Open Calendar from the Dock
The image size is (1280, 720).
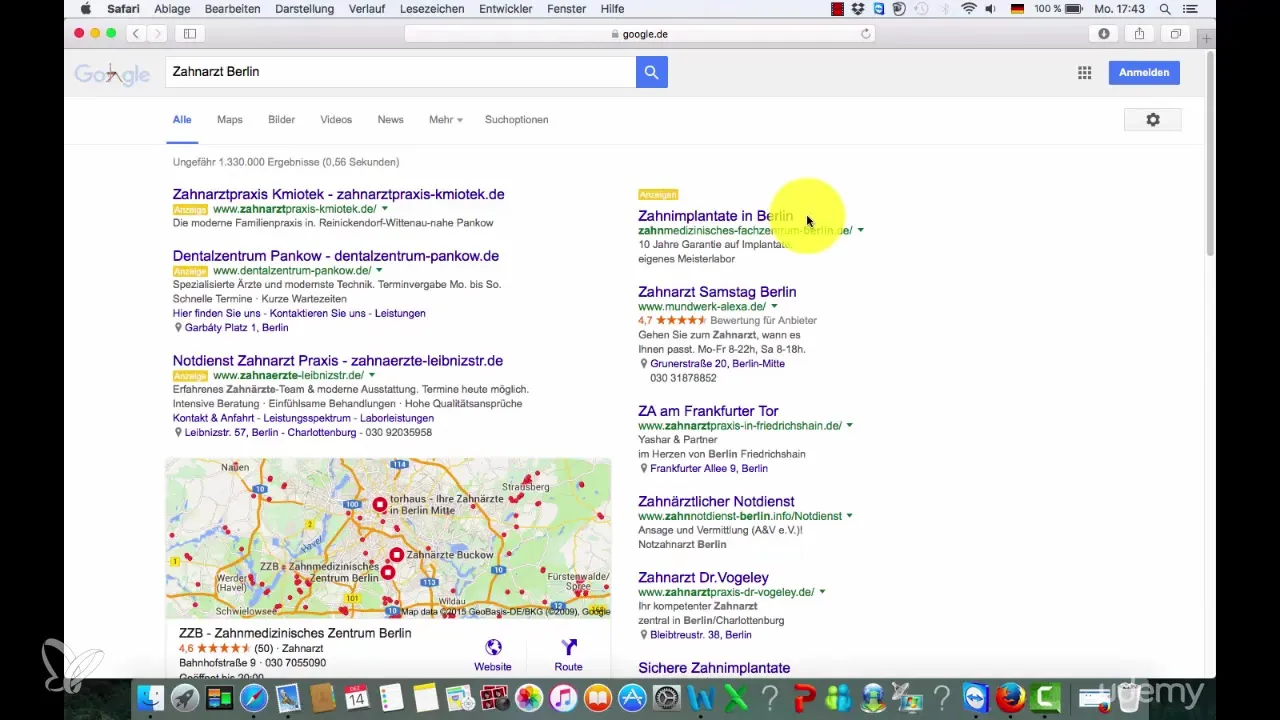click(x=357, y=698)
